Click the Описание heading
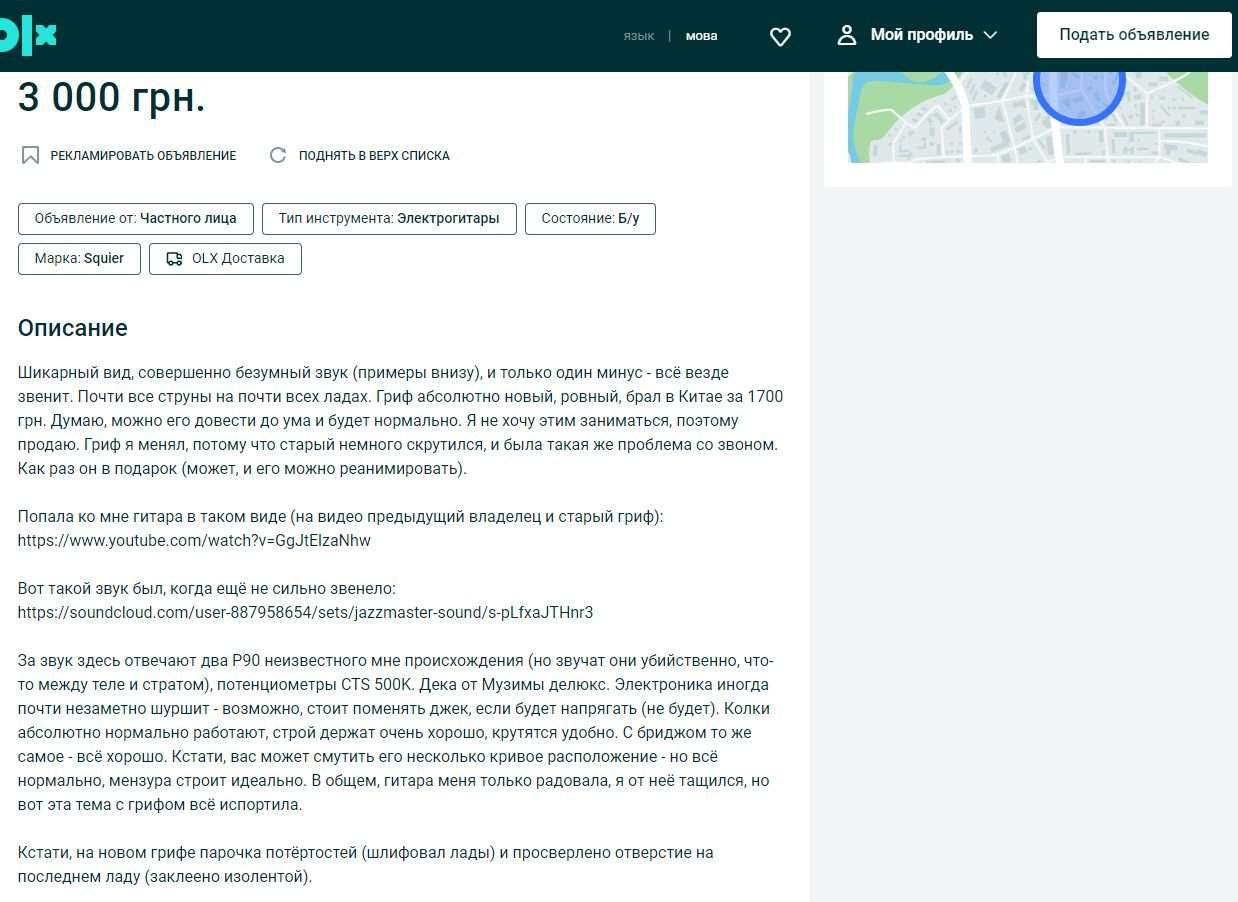1238x902 pixels. [x=73, y=328]
